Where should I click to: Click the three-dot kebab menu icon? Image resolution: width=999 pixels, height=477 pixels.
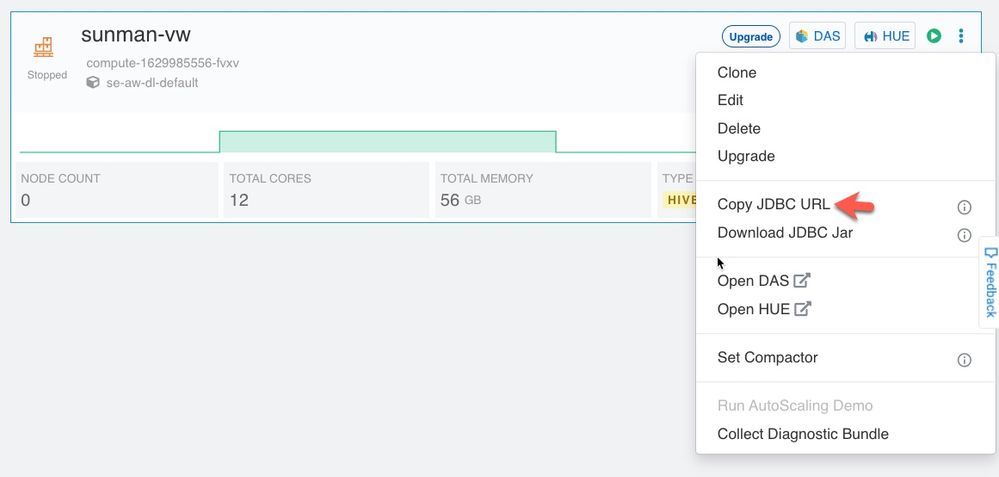tap(961, 36)
